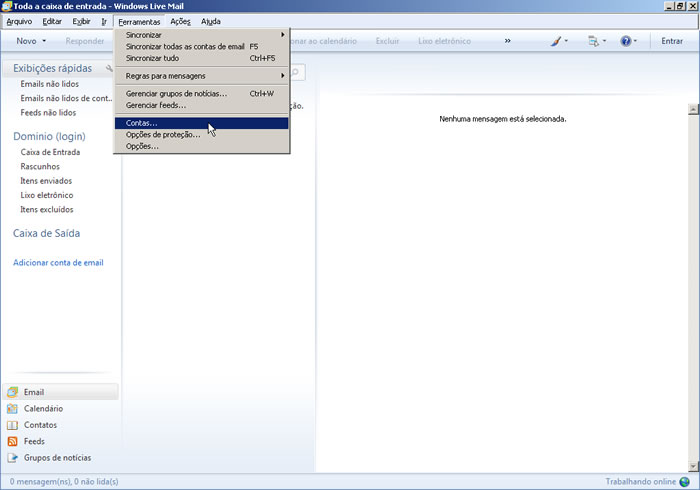700x490 pixels.
Task: Open the help icon dropdown arrow
Action: pyautogui.click(x=635, y=41)
